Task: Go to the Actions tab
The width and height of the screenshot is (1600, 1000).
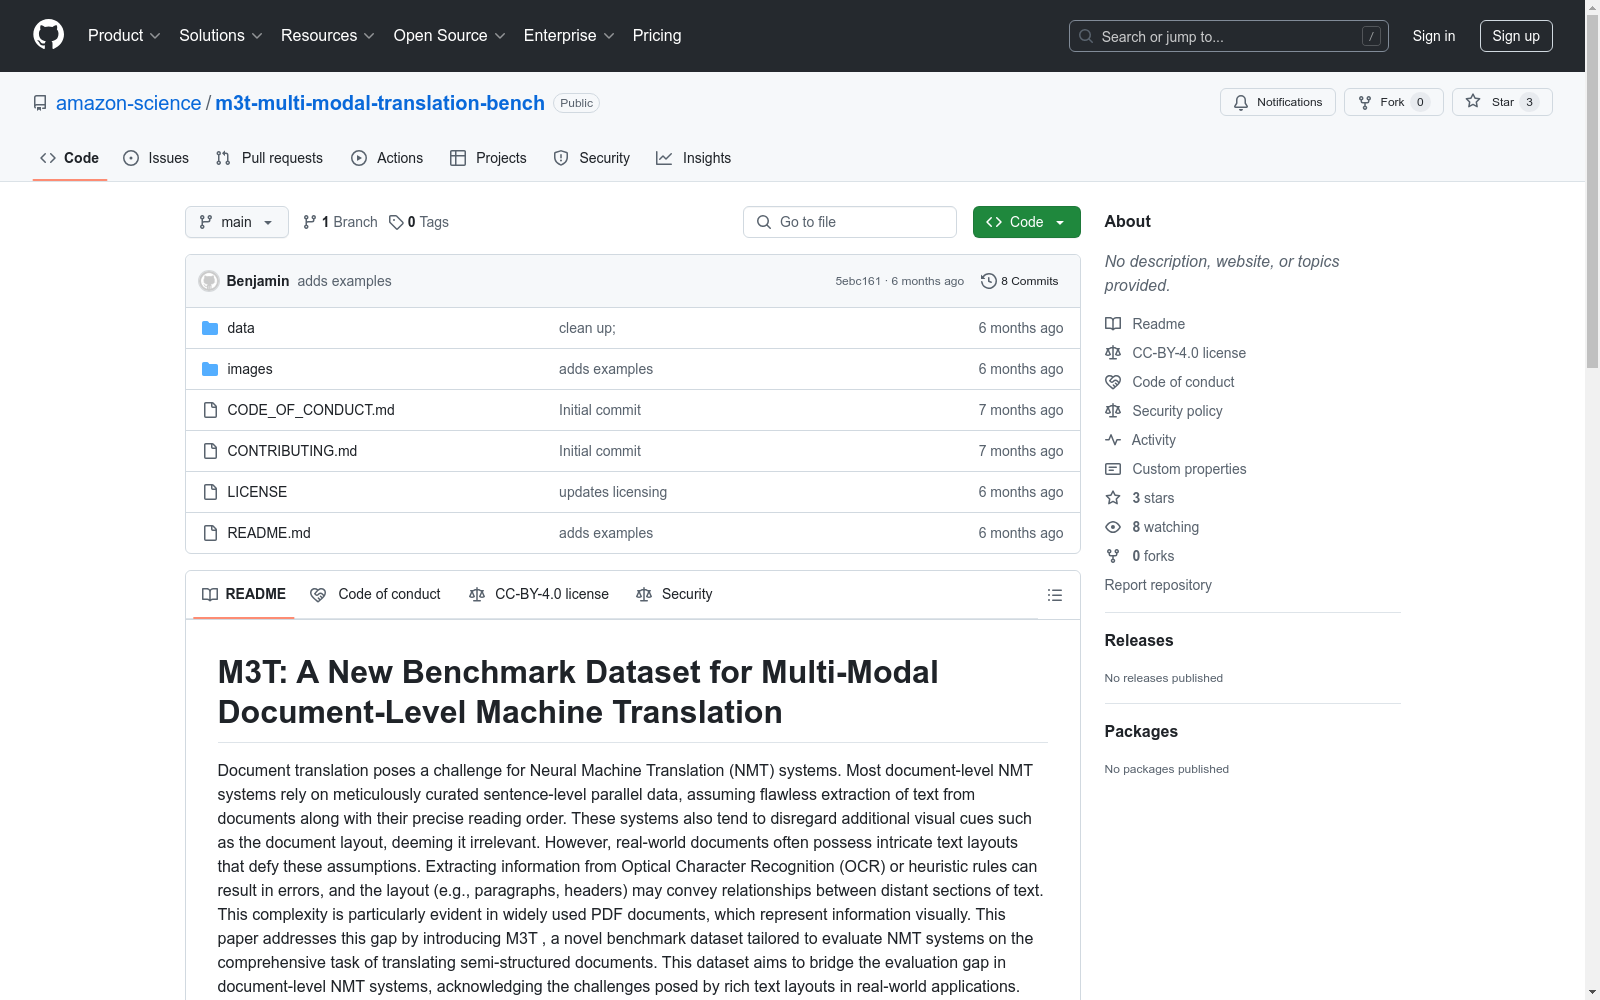Action: pos(387,158)
